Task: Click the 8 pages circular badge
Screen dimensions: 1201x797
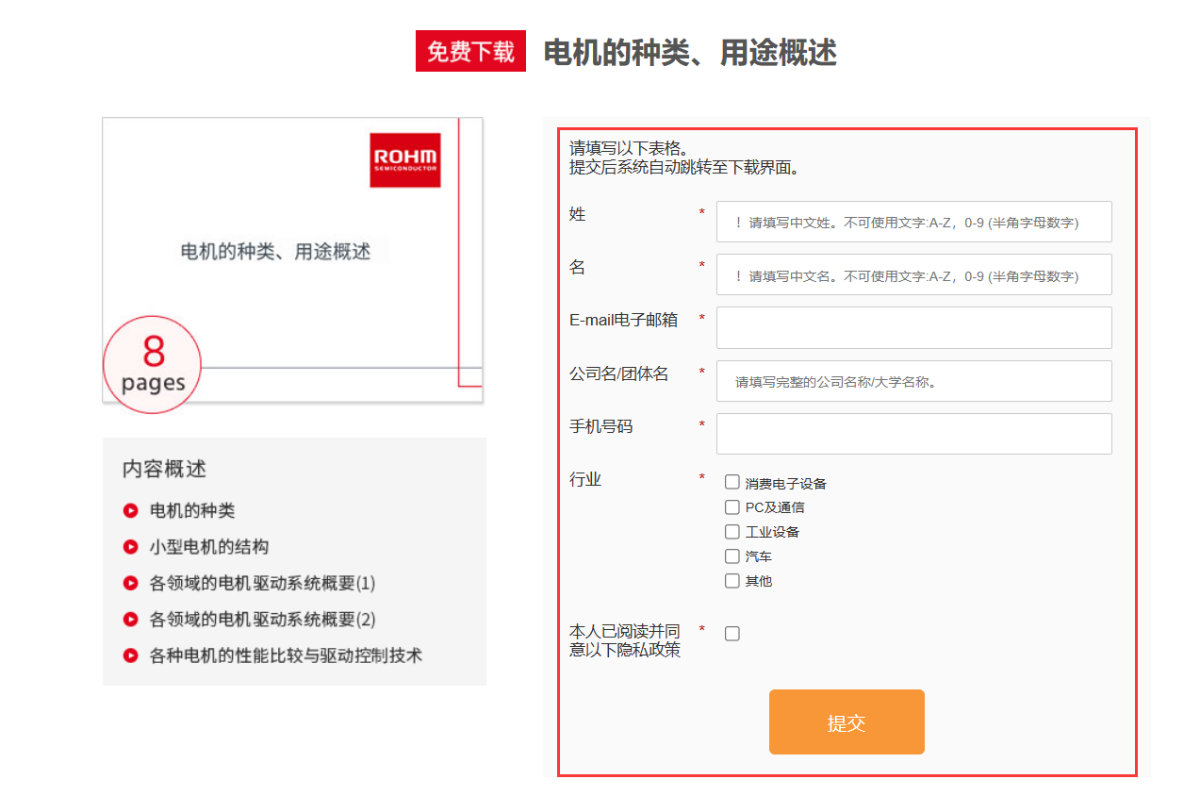Action: [153, 365]
